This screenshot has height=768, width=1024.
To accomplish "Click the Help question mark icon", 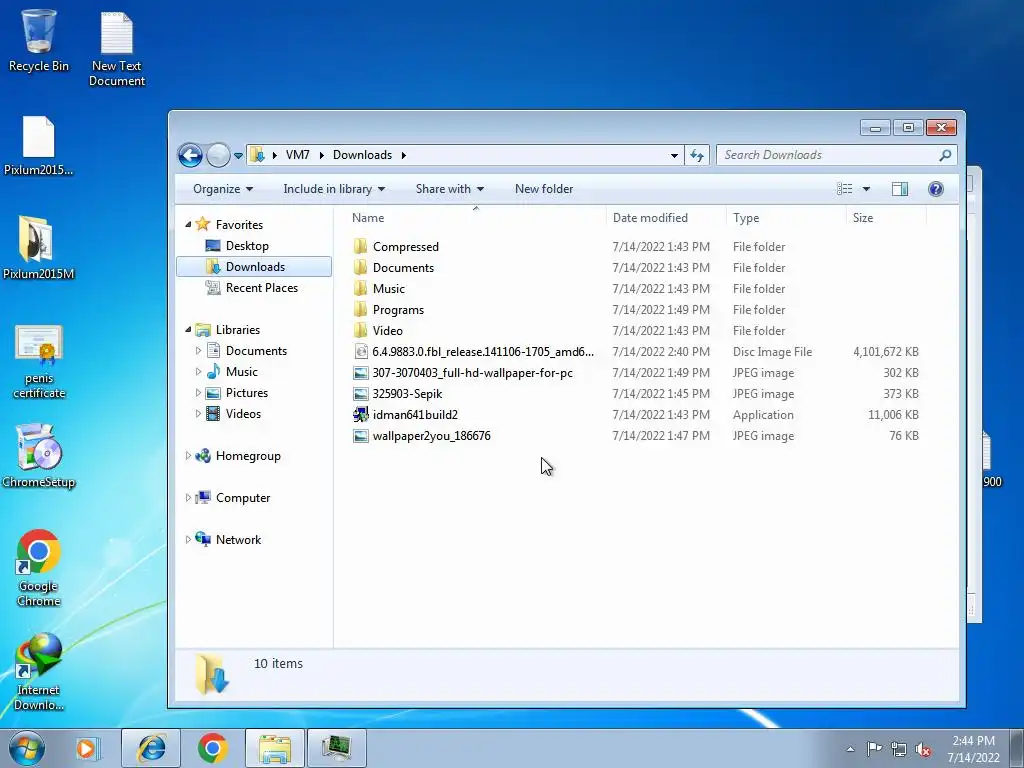I will [935, 189].
